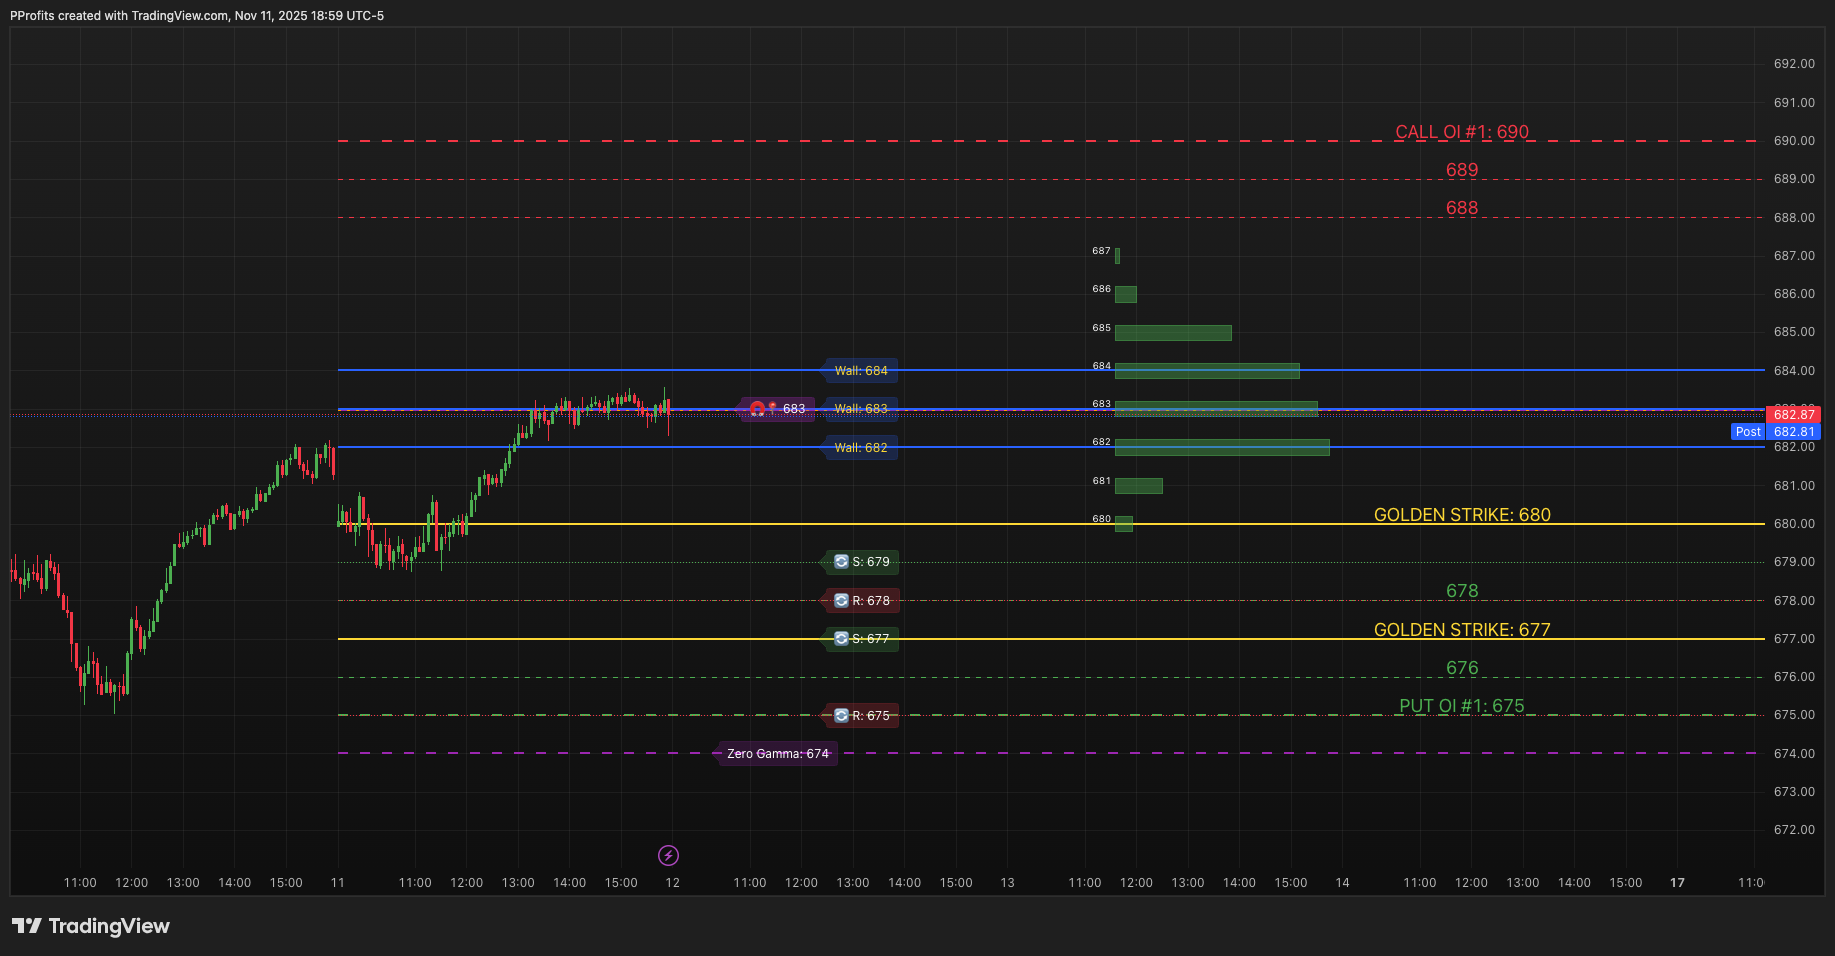Image resolution: width=1835 pixels, height=956 pixels.
Task: Toggle the Wall: 682 level label
Action: [860, 447]
